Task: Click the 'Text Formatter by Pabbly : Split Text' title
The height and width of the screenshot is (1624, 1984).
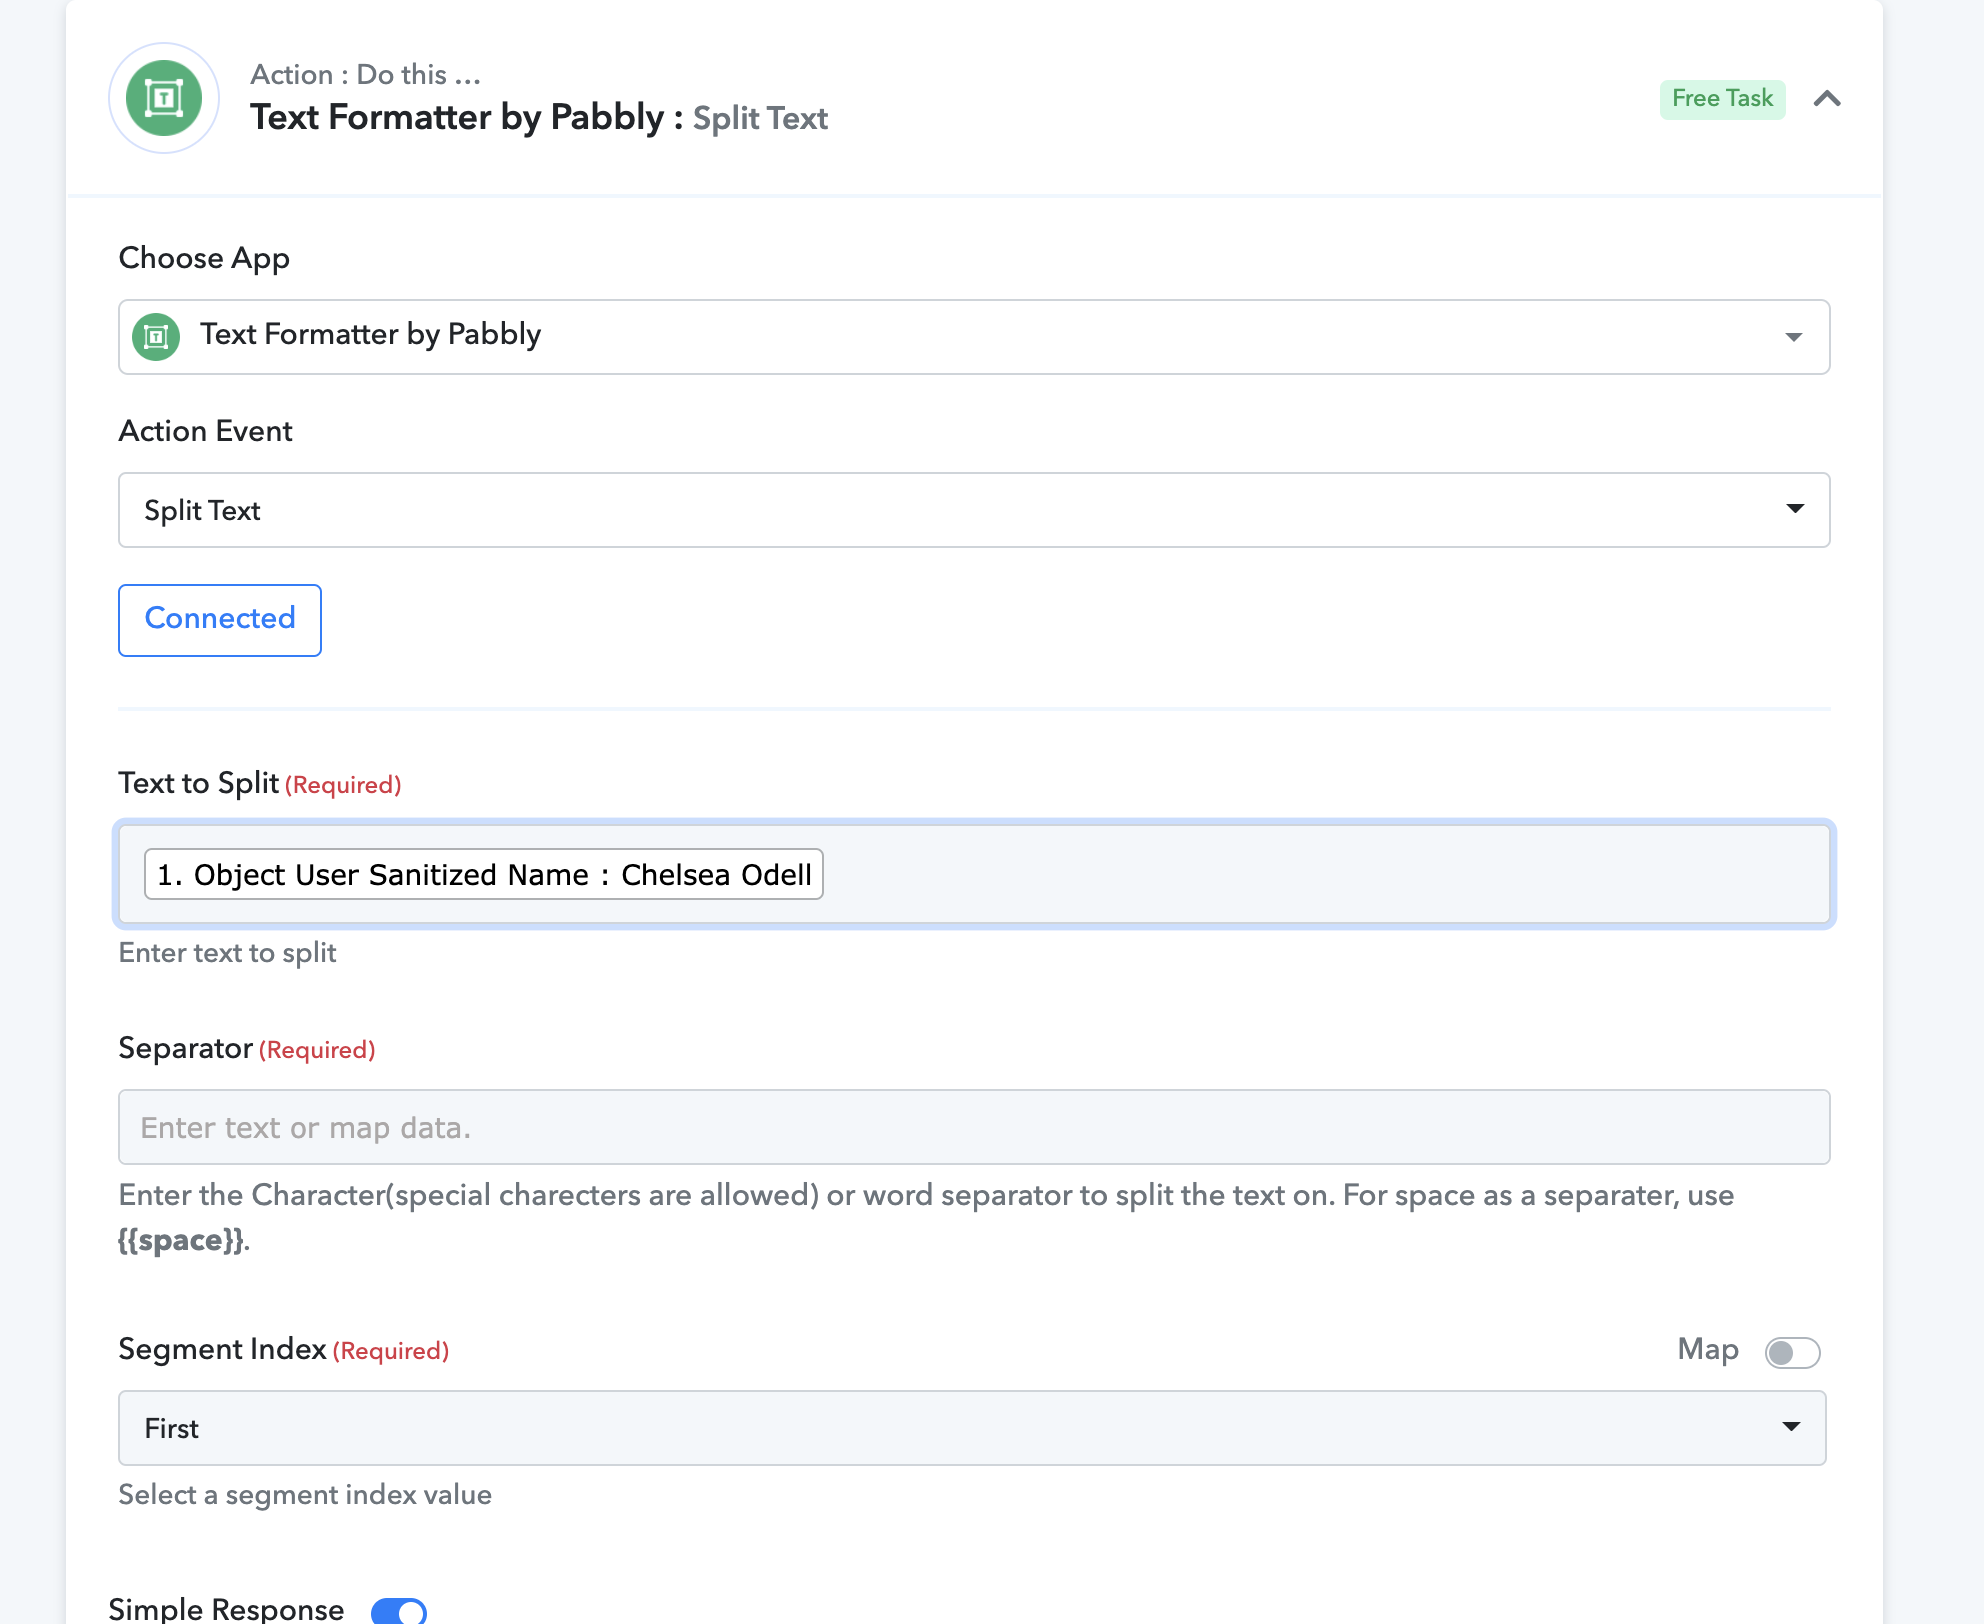Action: tap(539, 118)
